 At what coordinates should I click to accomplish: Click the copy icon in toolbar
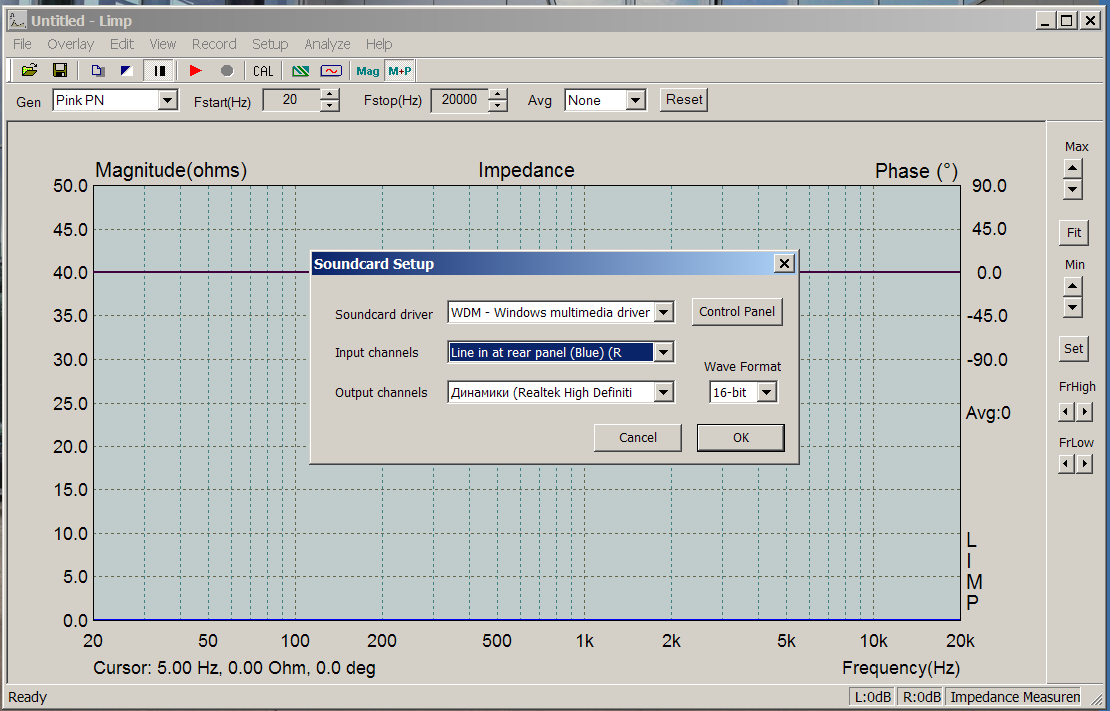(x=97, y=70)
